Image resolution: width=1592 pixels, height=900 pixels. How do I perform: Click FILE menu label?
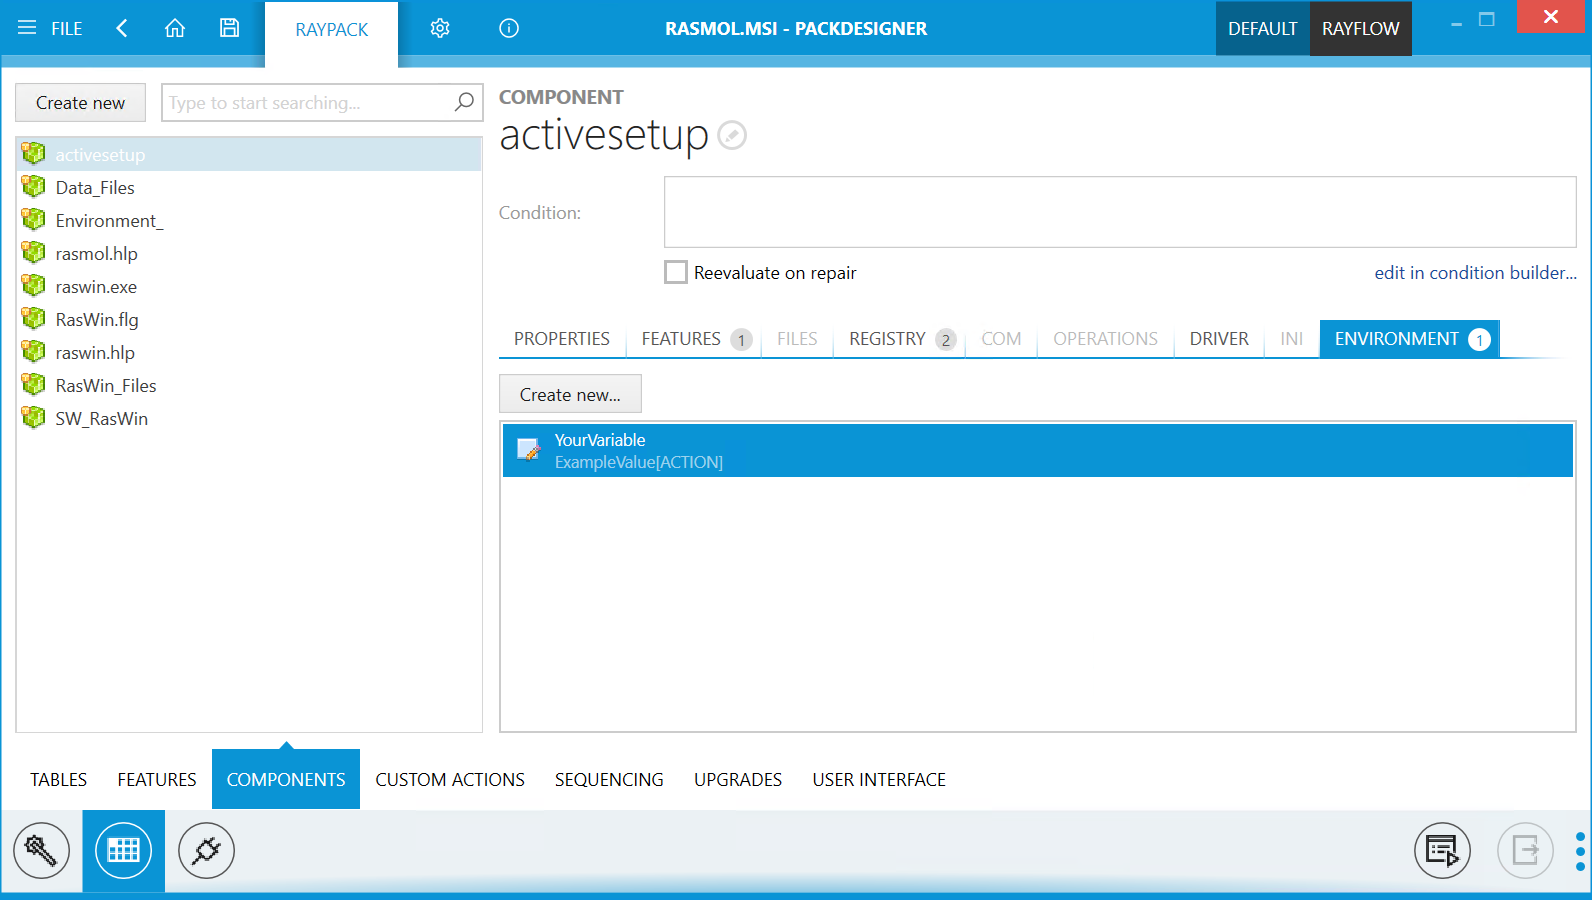(x=67, y=29)
